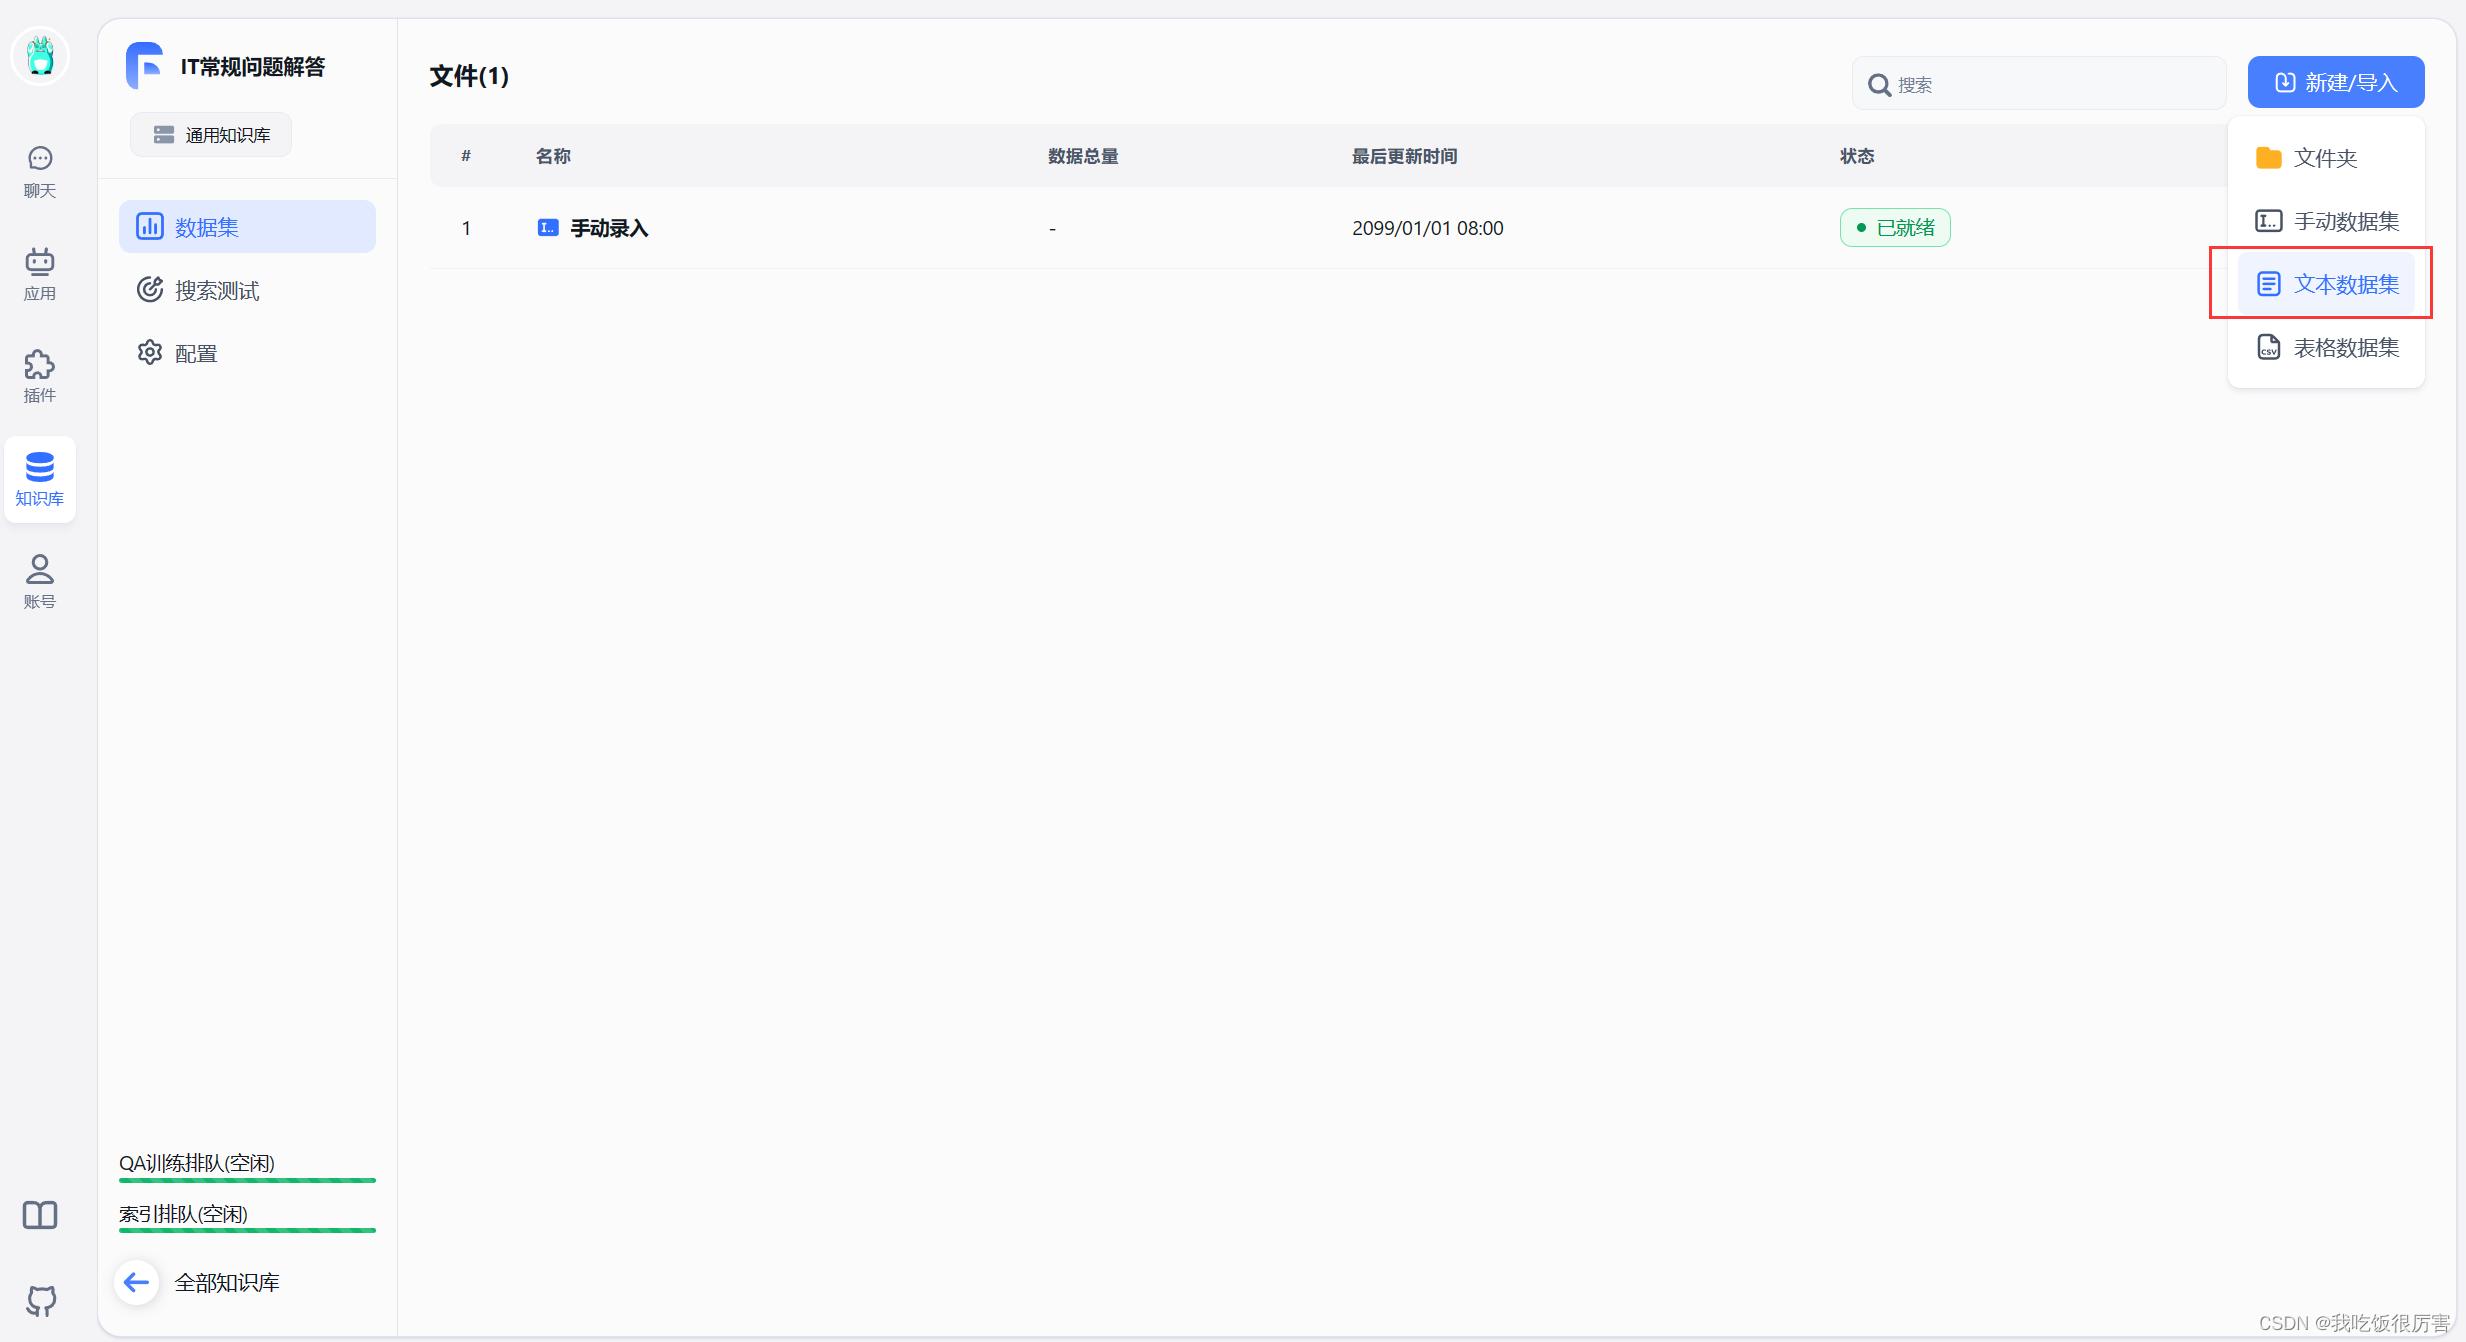The width and height of the screenshot is (2466, 1342).
Task: Click the 通用知识库 tag button
Action: [211, 135]
